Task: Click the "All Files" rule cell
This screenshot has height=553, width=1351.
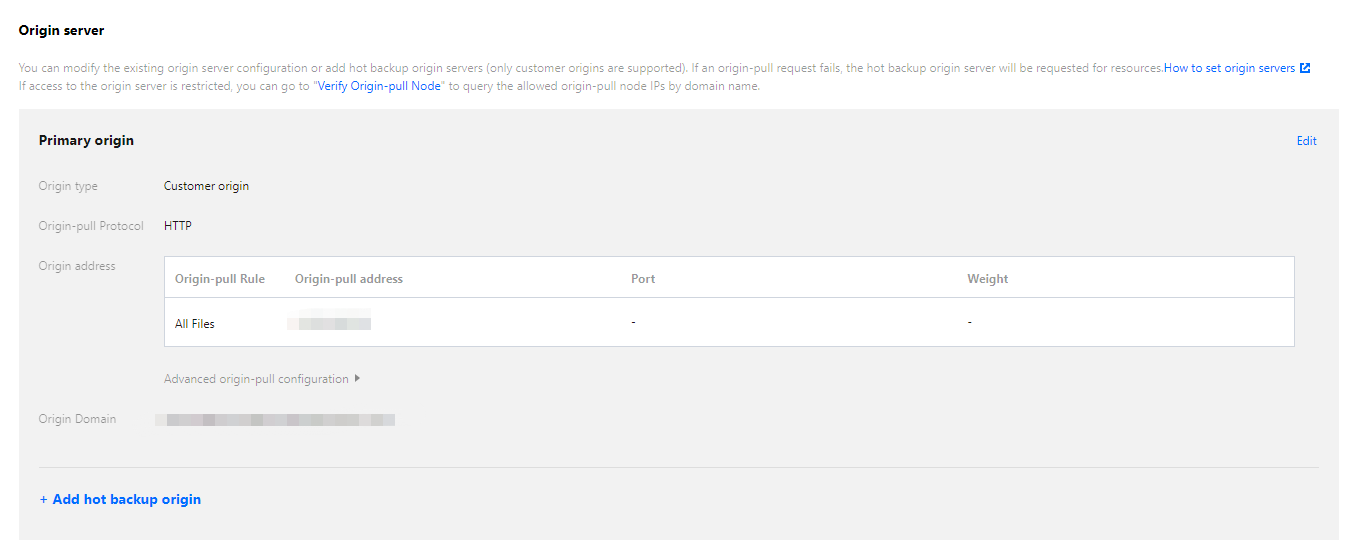Action: [x=195, y=324]
